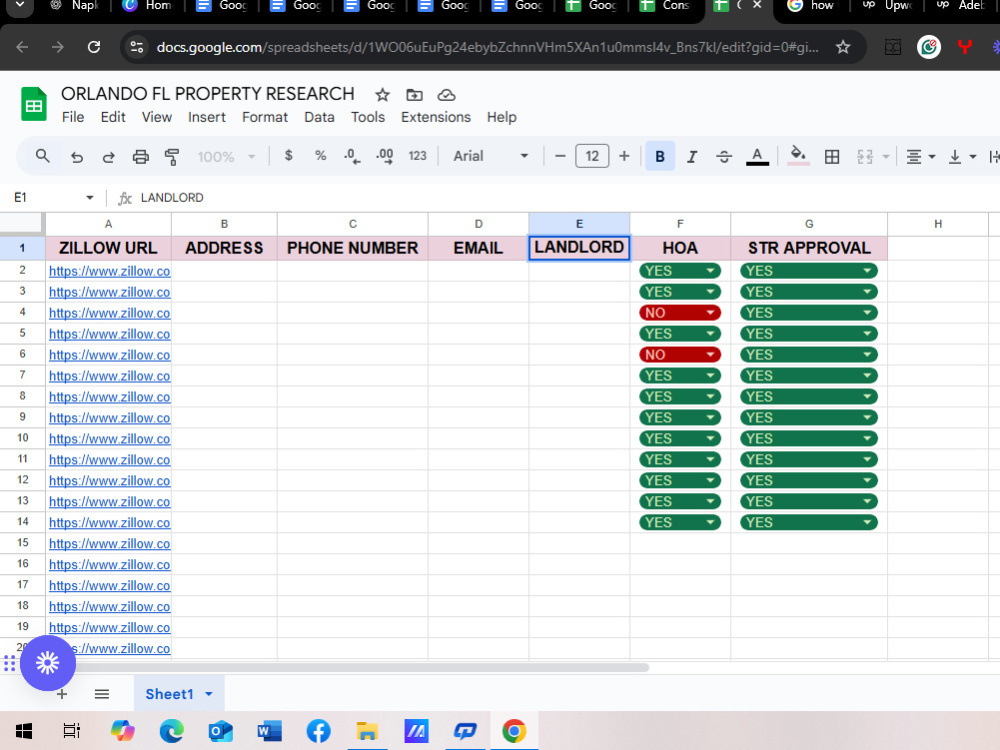The image size is (1000, 750).
Task: Select column H header
Action: (x=938, y=224)
